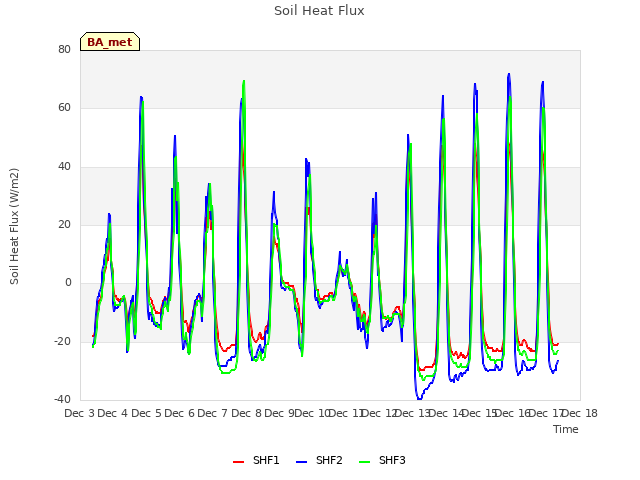Click the Soil Heat Flux (W/m2) axis title
This screenshot has width=640, height=480.
pos(14,226)
